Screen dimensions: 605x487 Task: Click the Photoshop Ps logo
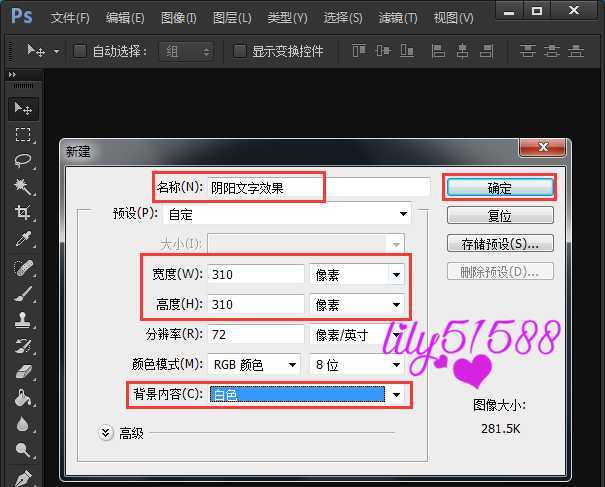22,17
